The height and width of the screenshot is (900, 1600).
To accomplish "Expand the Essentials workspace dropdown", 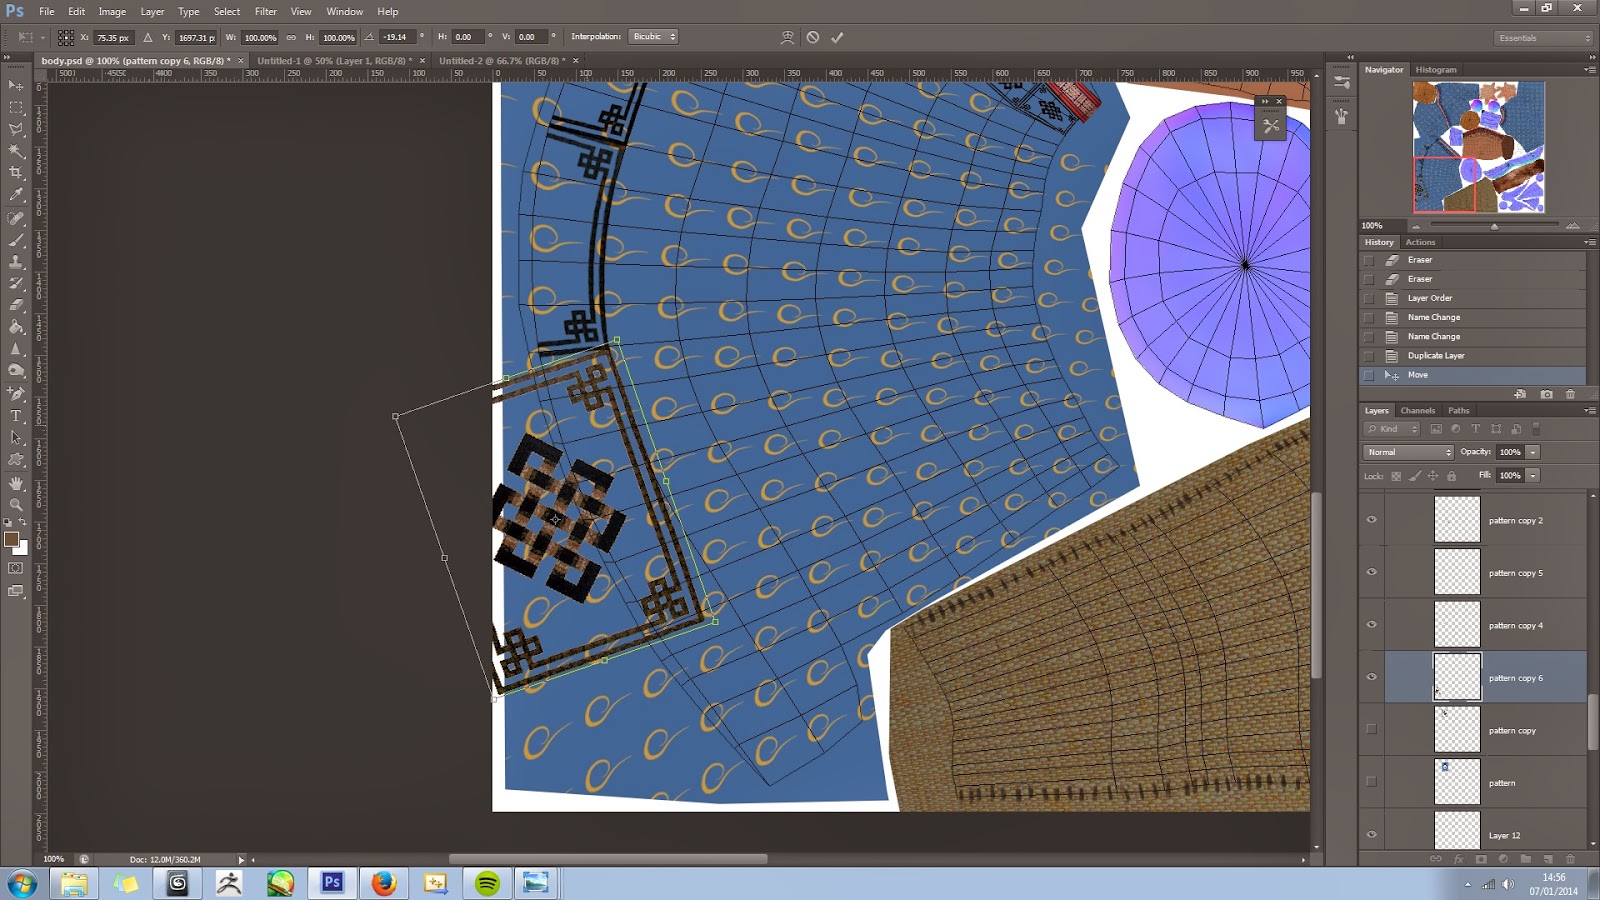I will [x=1544, y=38].
